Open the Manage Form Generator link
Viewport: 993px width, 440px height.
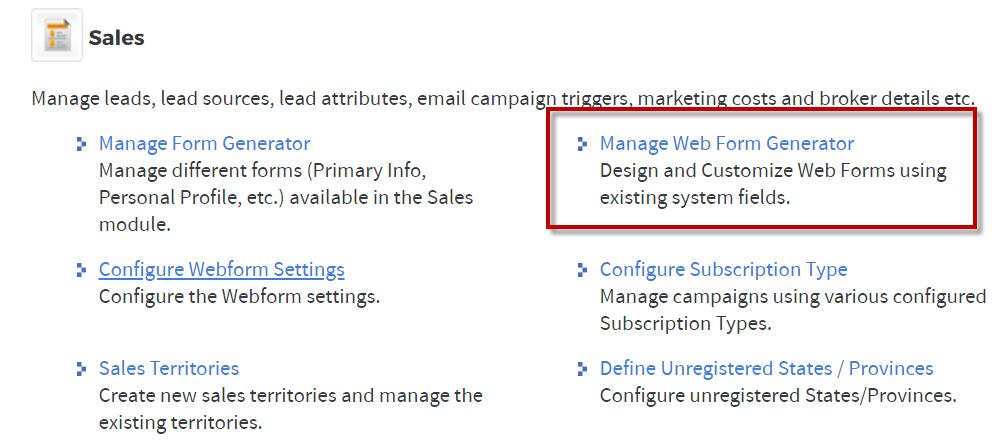(205, 144)
